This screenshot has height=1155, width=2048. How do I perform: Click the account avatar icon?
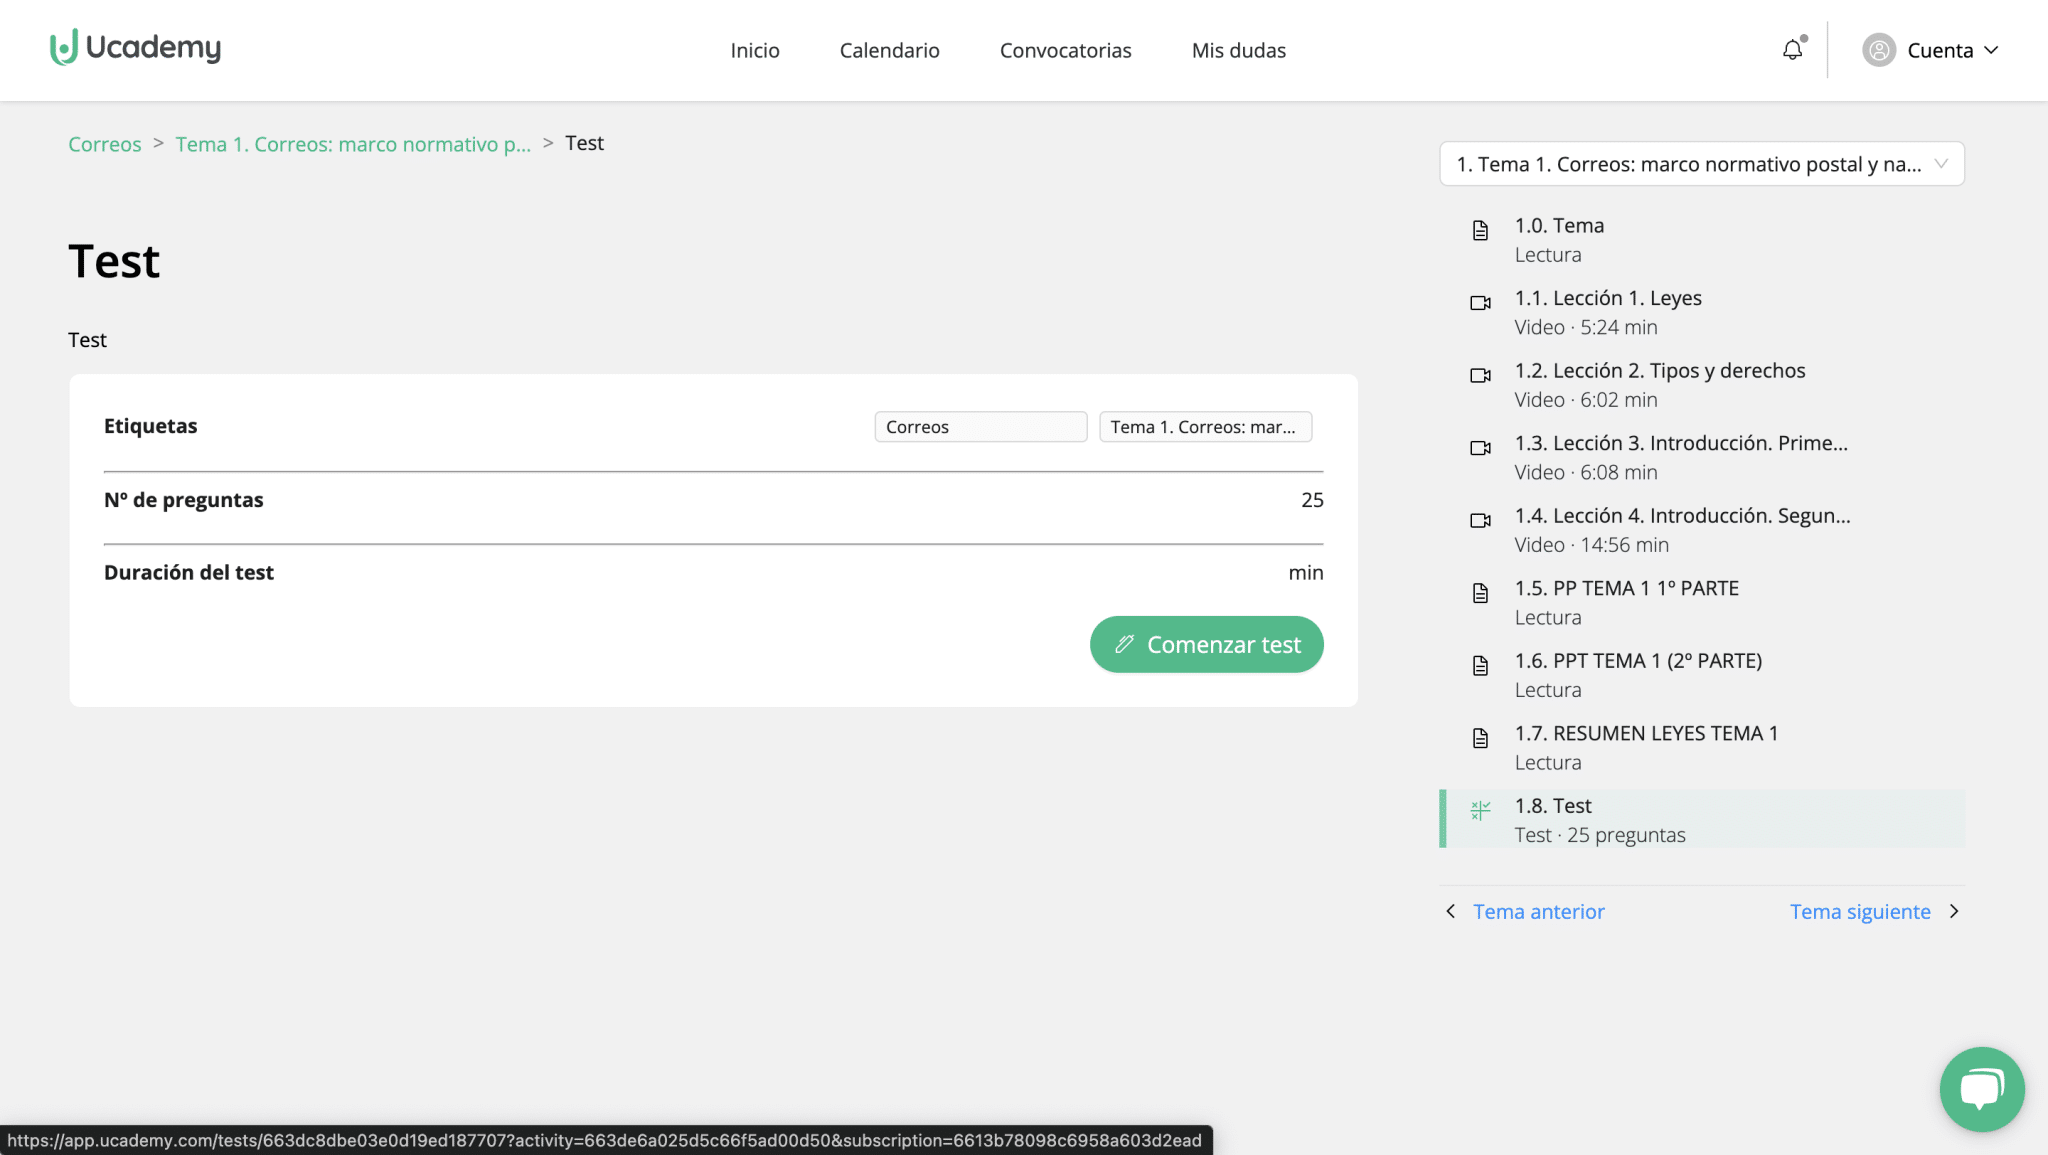coord(1878,49)
